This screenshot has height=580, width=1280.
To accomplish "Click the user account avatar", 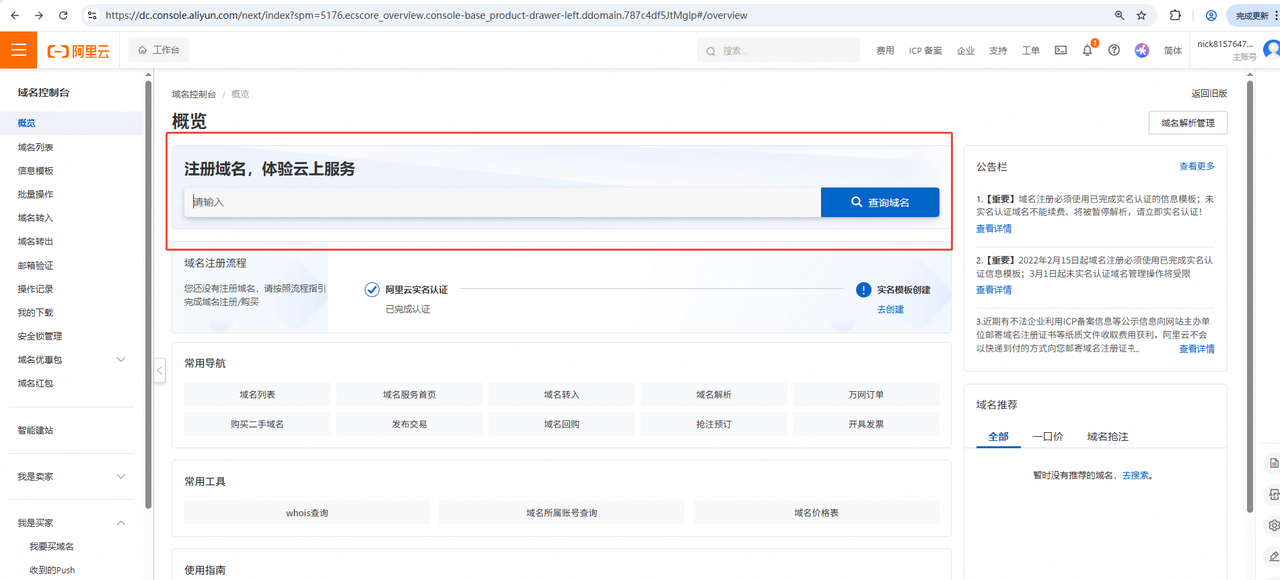I will click(x=1271, y=49).
